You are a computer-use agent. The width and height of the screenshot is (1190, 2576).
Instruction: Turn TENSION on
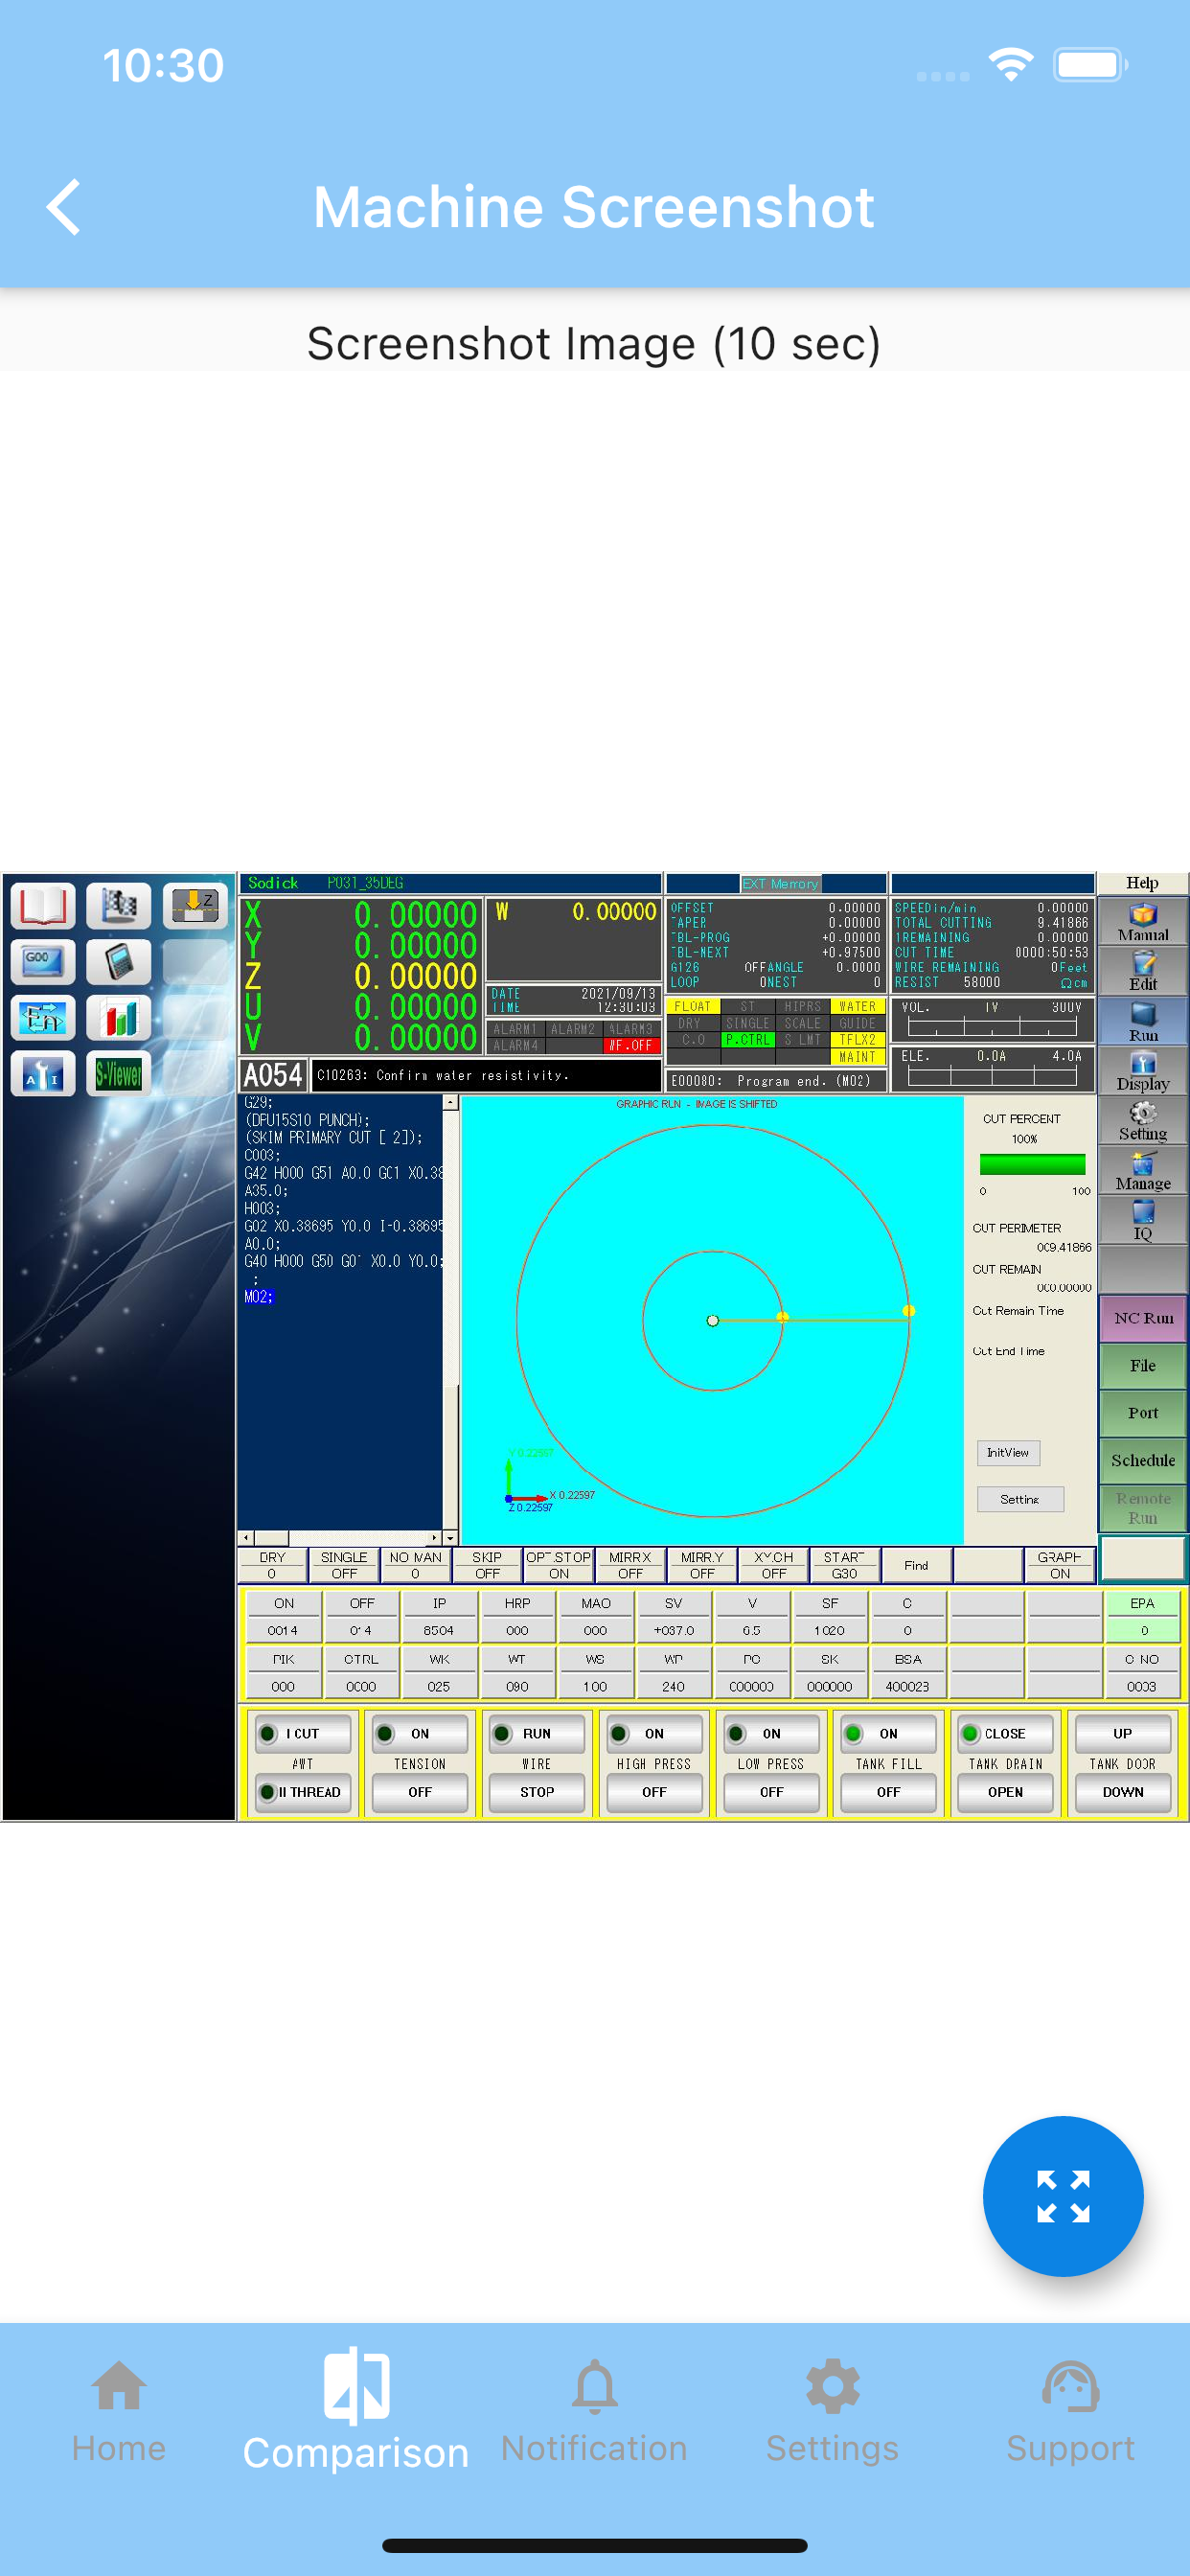420,1733
